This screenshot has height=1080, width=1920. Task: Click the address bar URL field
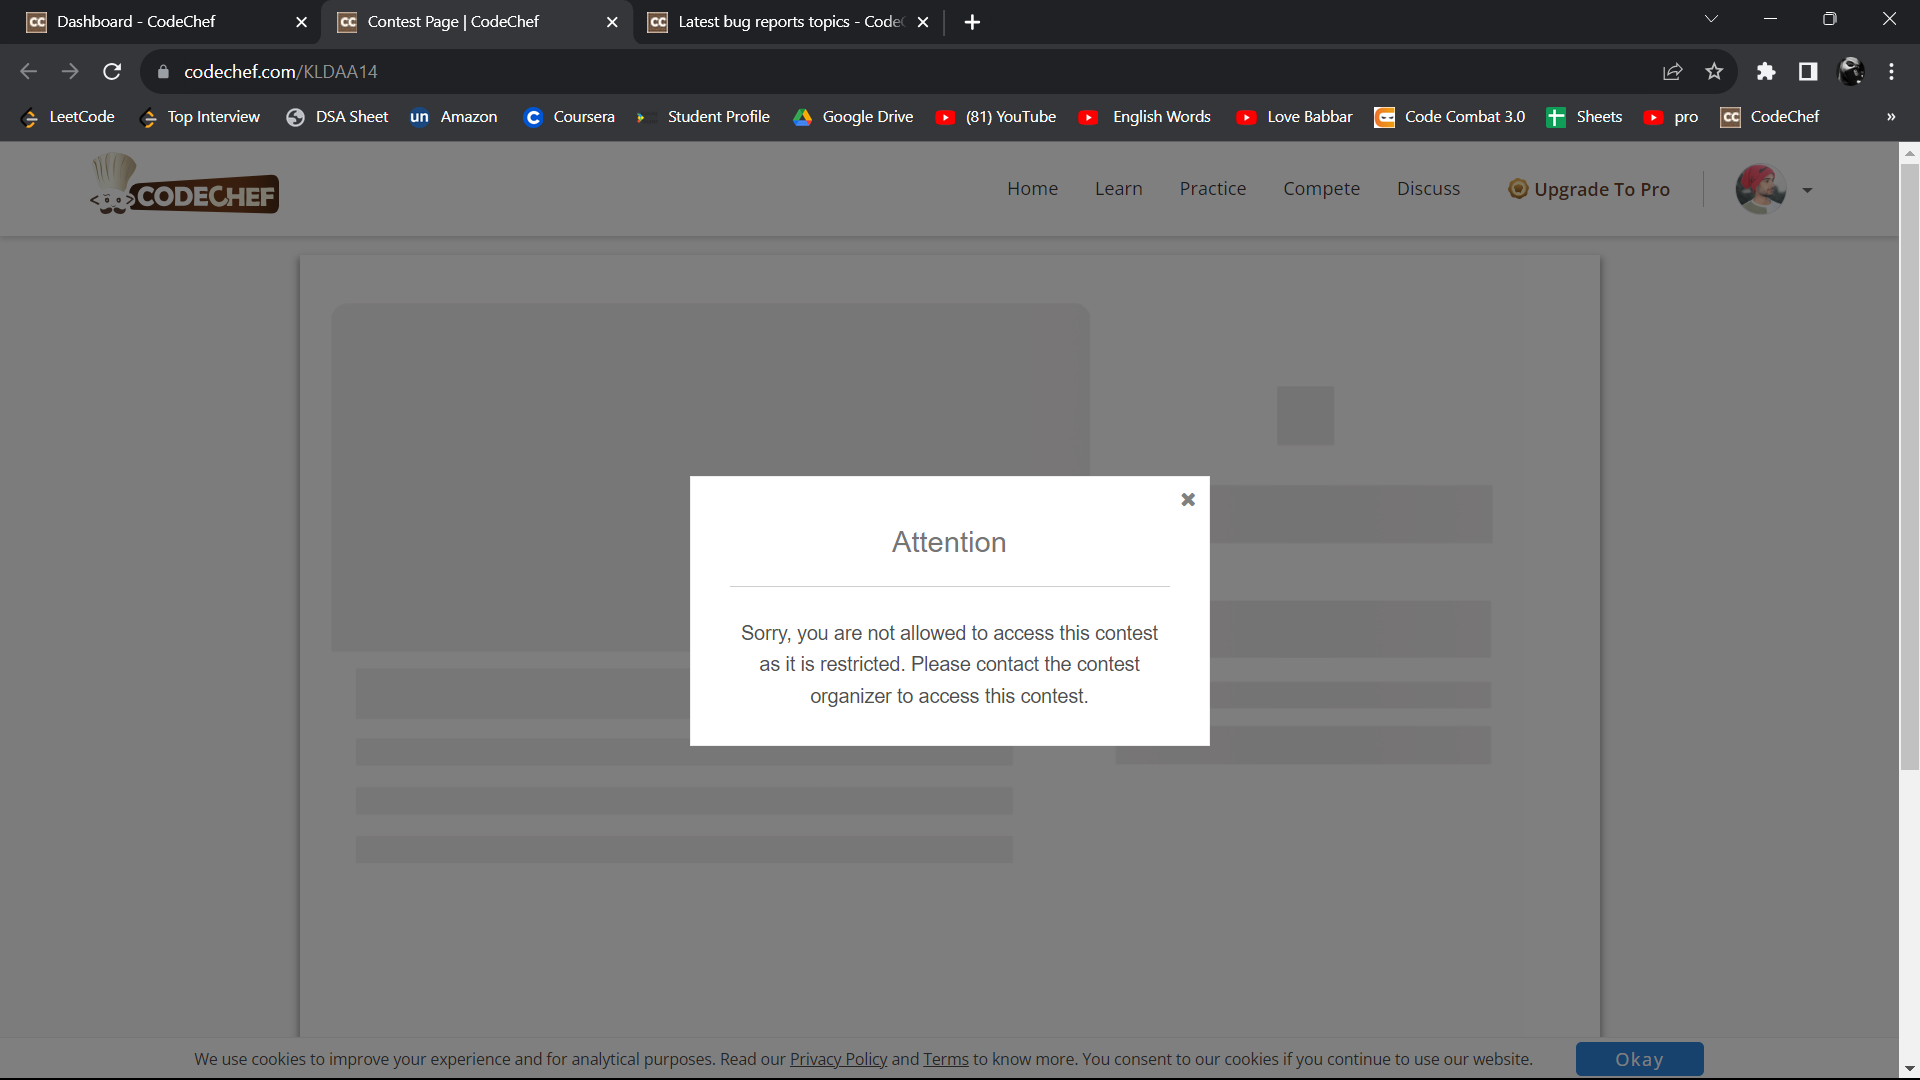click(x=800, y=71)
